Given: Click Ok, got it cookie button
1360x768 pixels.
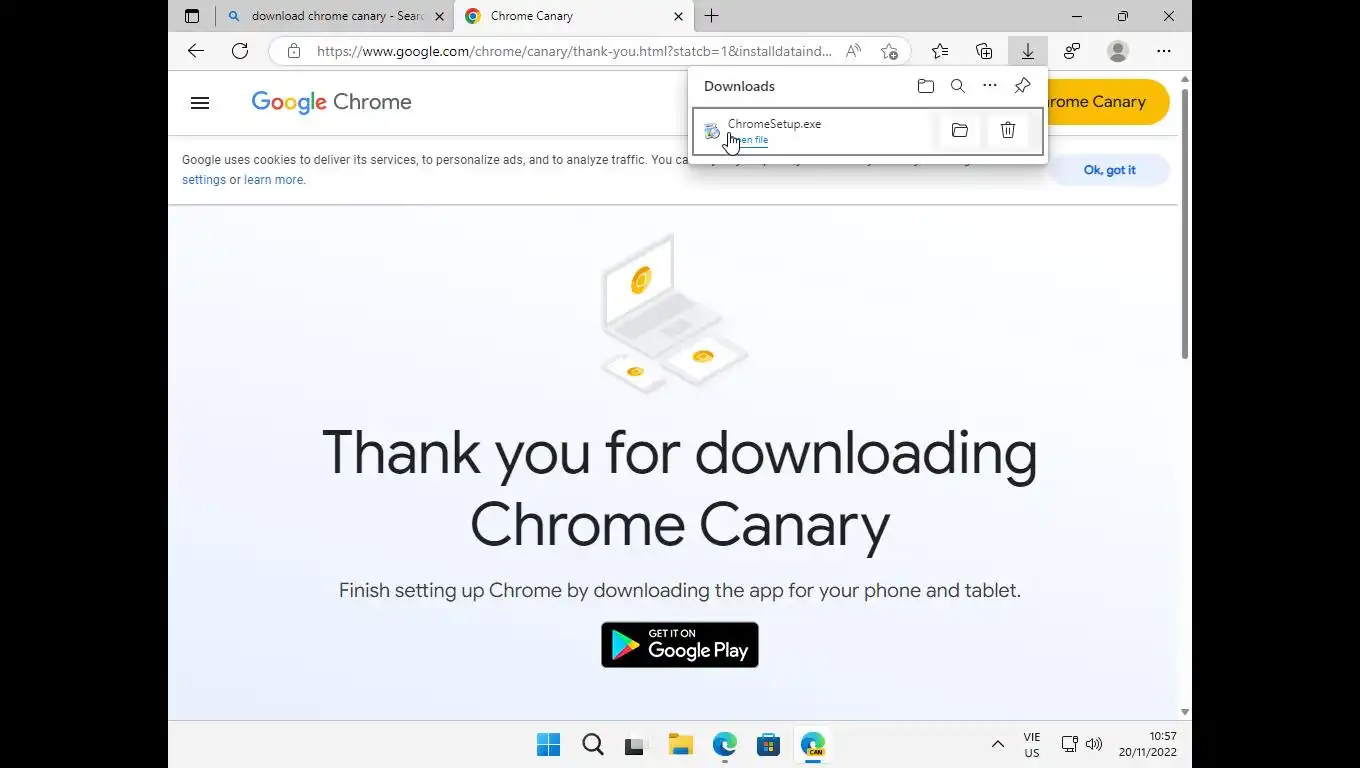Looking at the screenshot, I should [1109, 170].
